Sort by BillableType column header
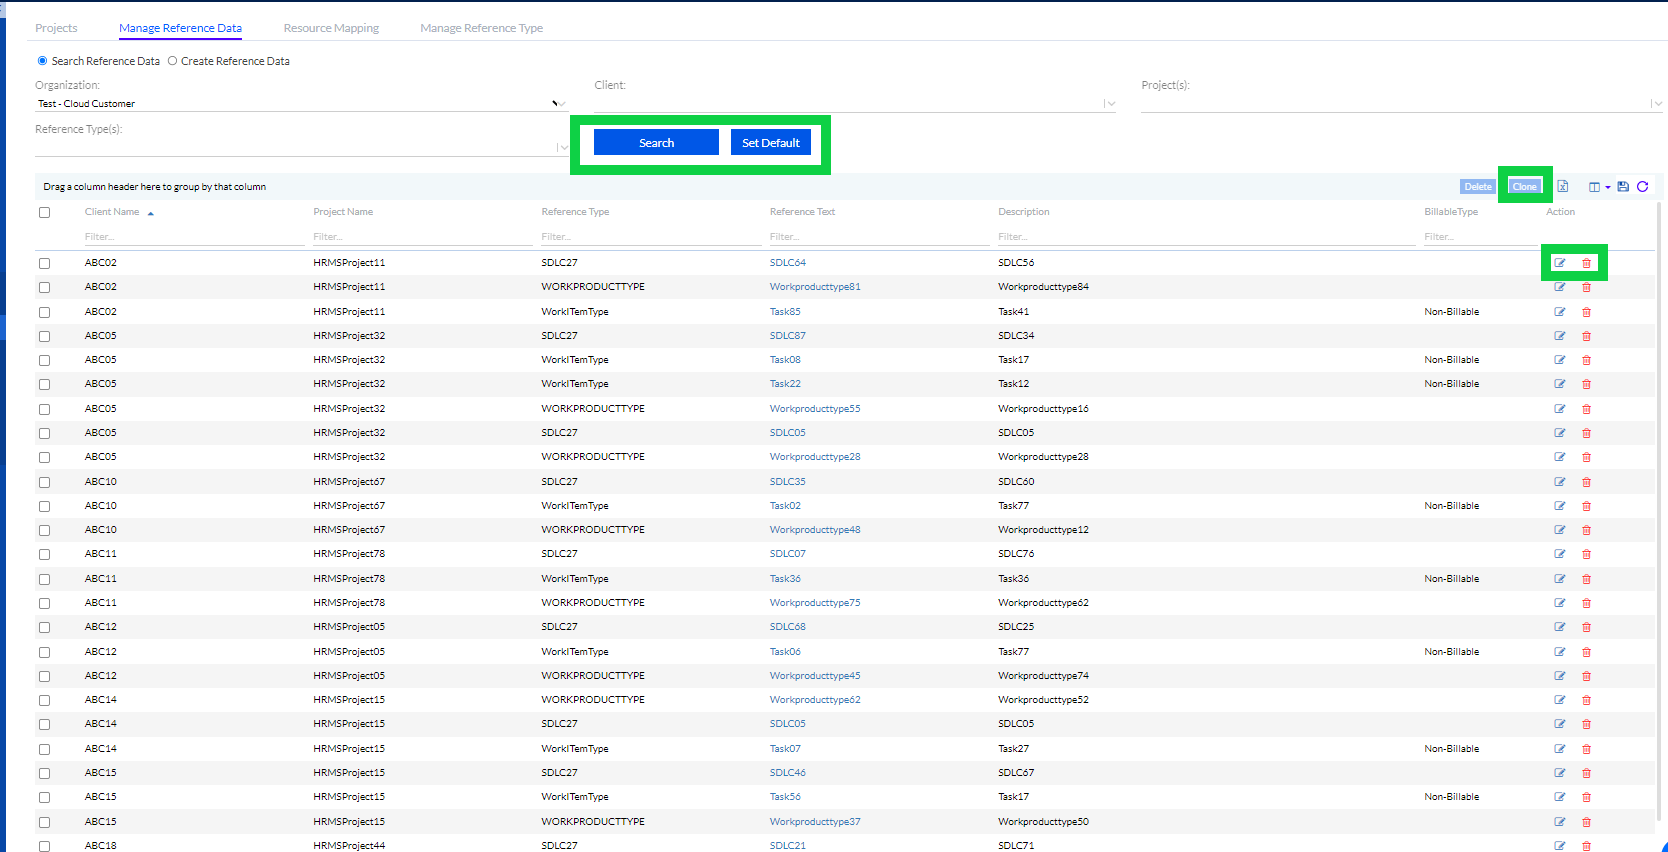The width and height of the screenshot is (1668, 852). (1451, 212)
